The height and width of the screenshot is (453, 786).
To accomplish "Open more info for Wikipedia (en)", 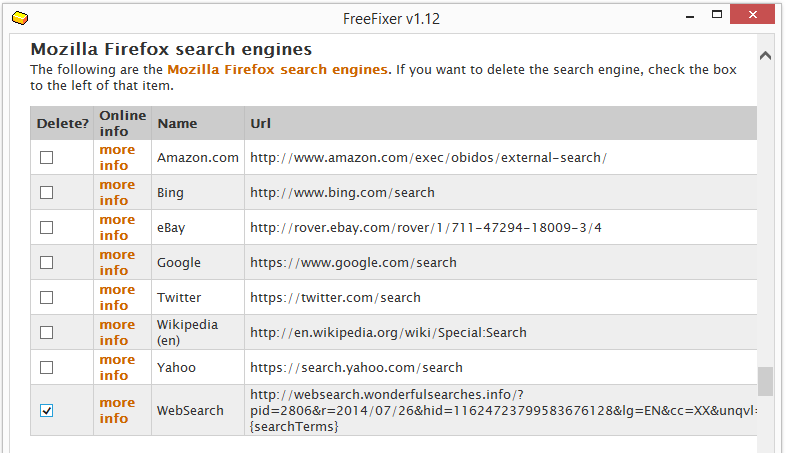I will 117,332.
